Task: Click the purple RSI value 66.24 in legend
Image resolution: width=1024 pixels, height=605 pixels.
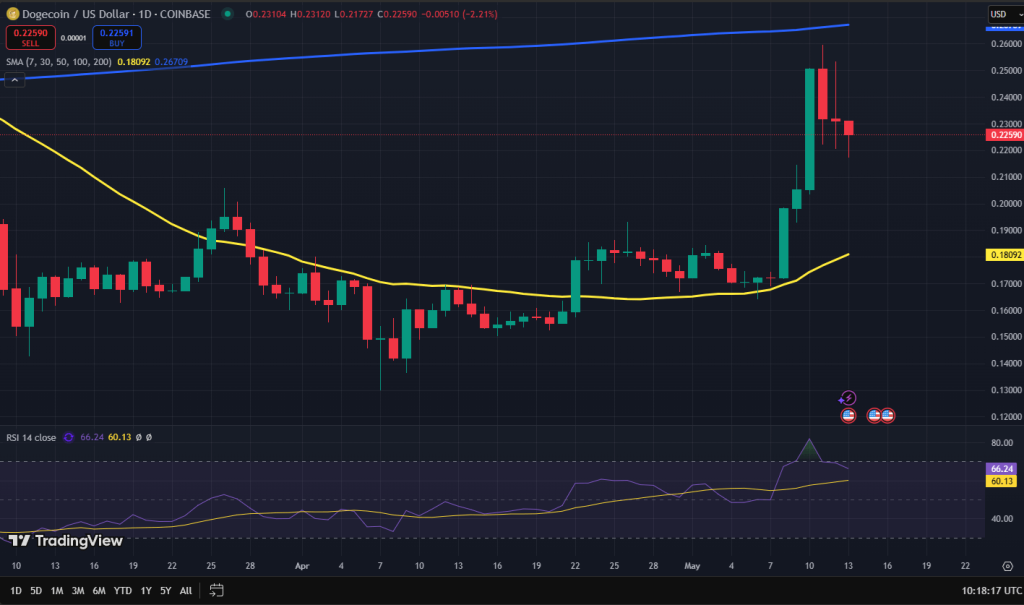Action: (x=92, y=437)
